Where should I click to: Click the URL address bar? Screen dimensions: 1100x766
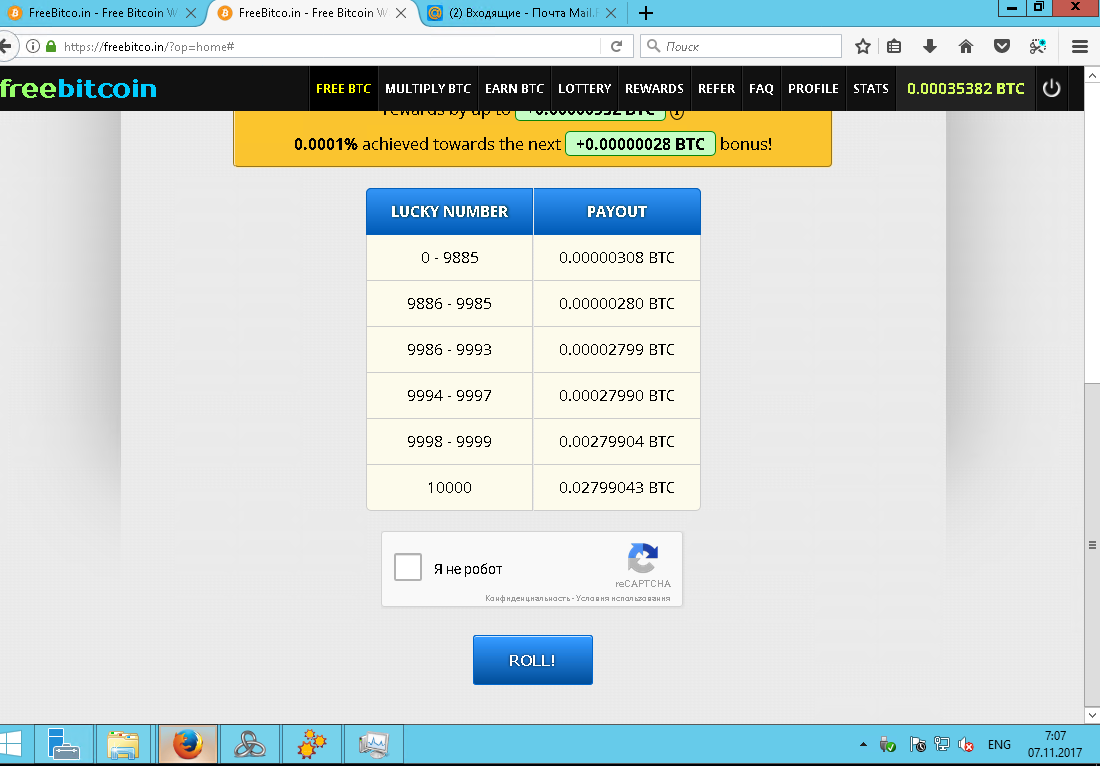(330, 46)
